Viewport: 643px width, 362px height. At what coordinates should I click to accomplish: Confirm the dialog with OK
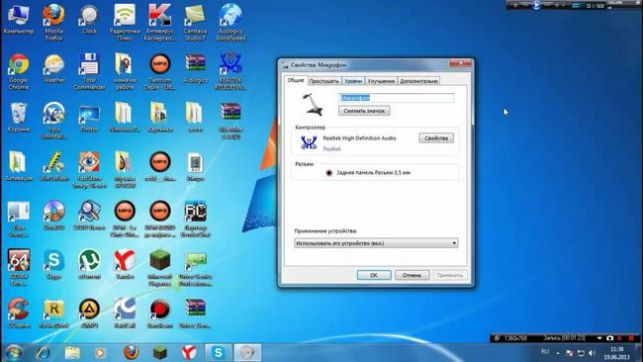(x=374, y=275)
